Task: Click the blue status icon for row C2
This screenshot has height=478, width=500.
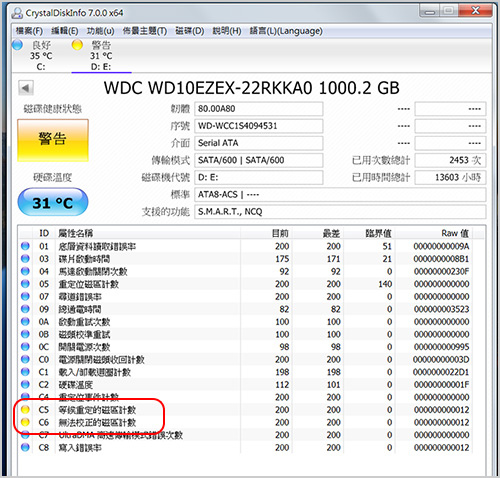Action: [x=25, y=384]
